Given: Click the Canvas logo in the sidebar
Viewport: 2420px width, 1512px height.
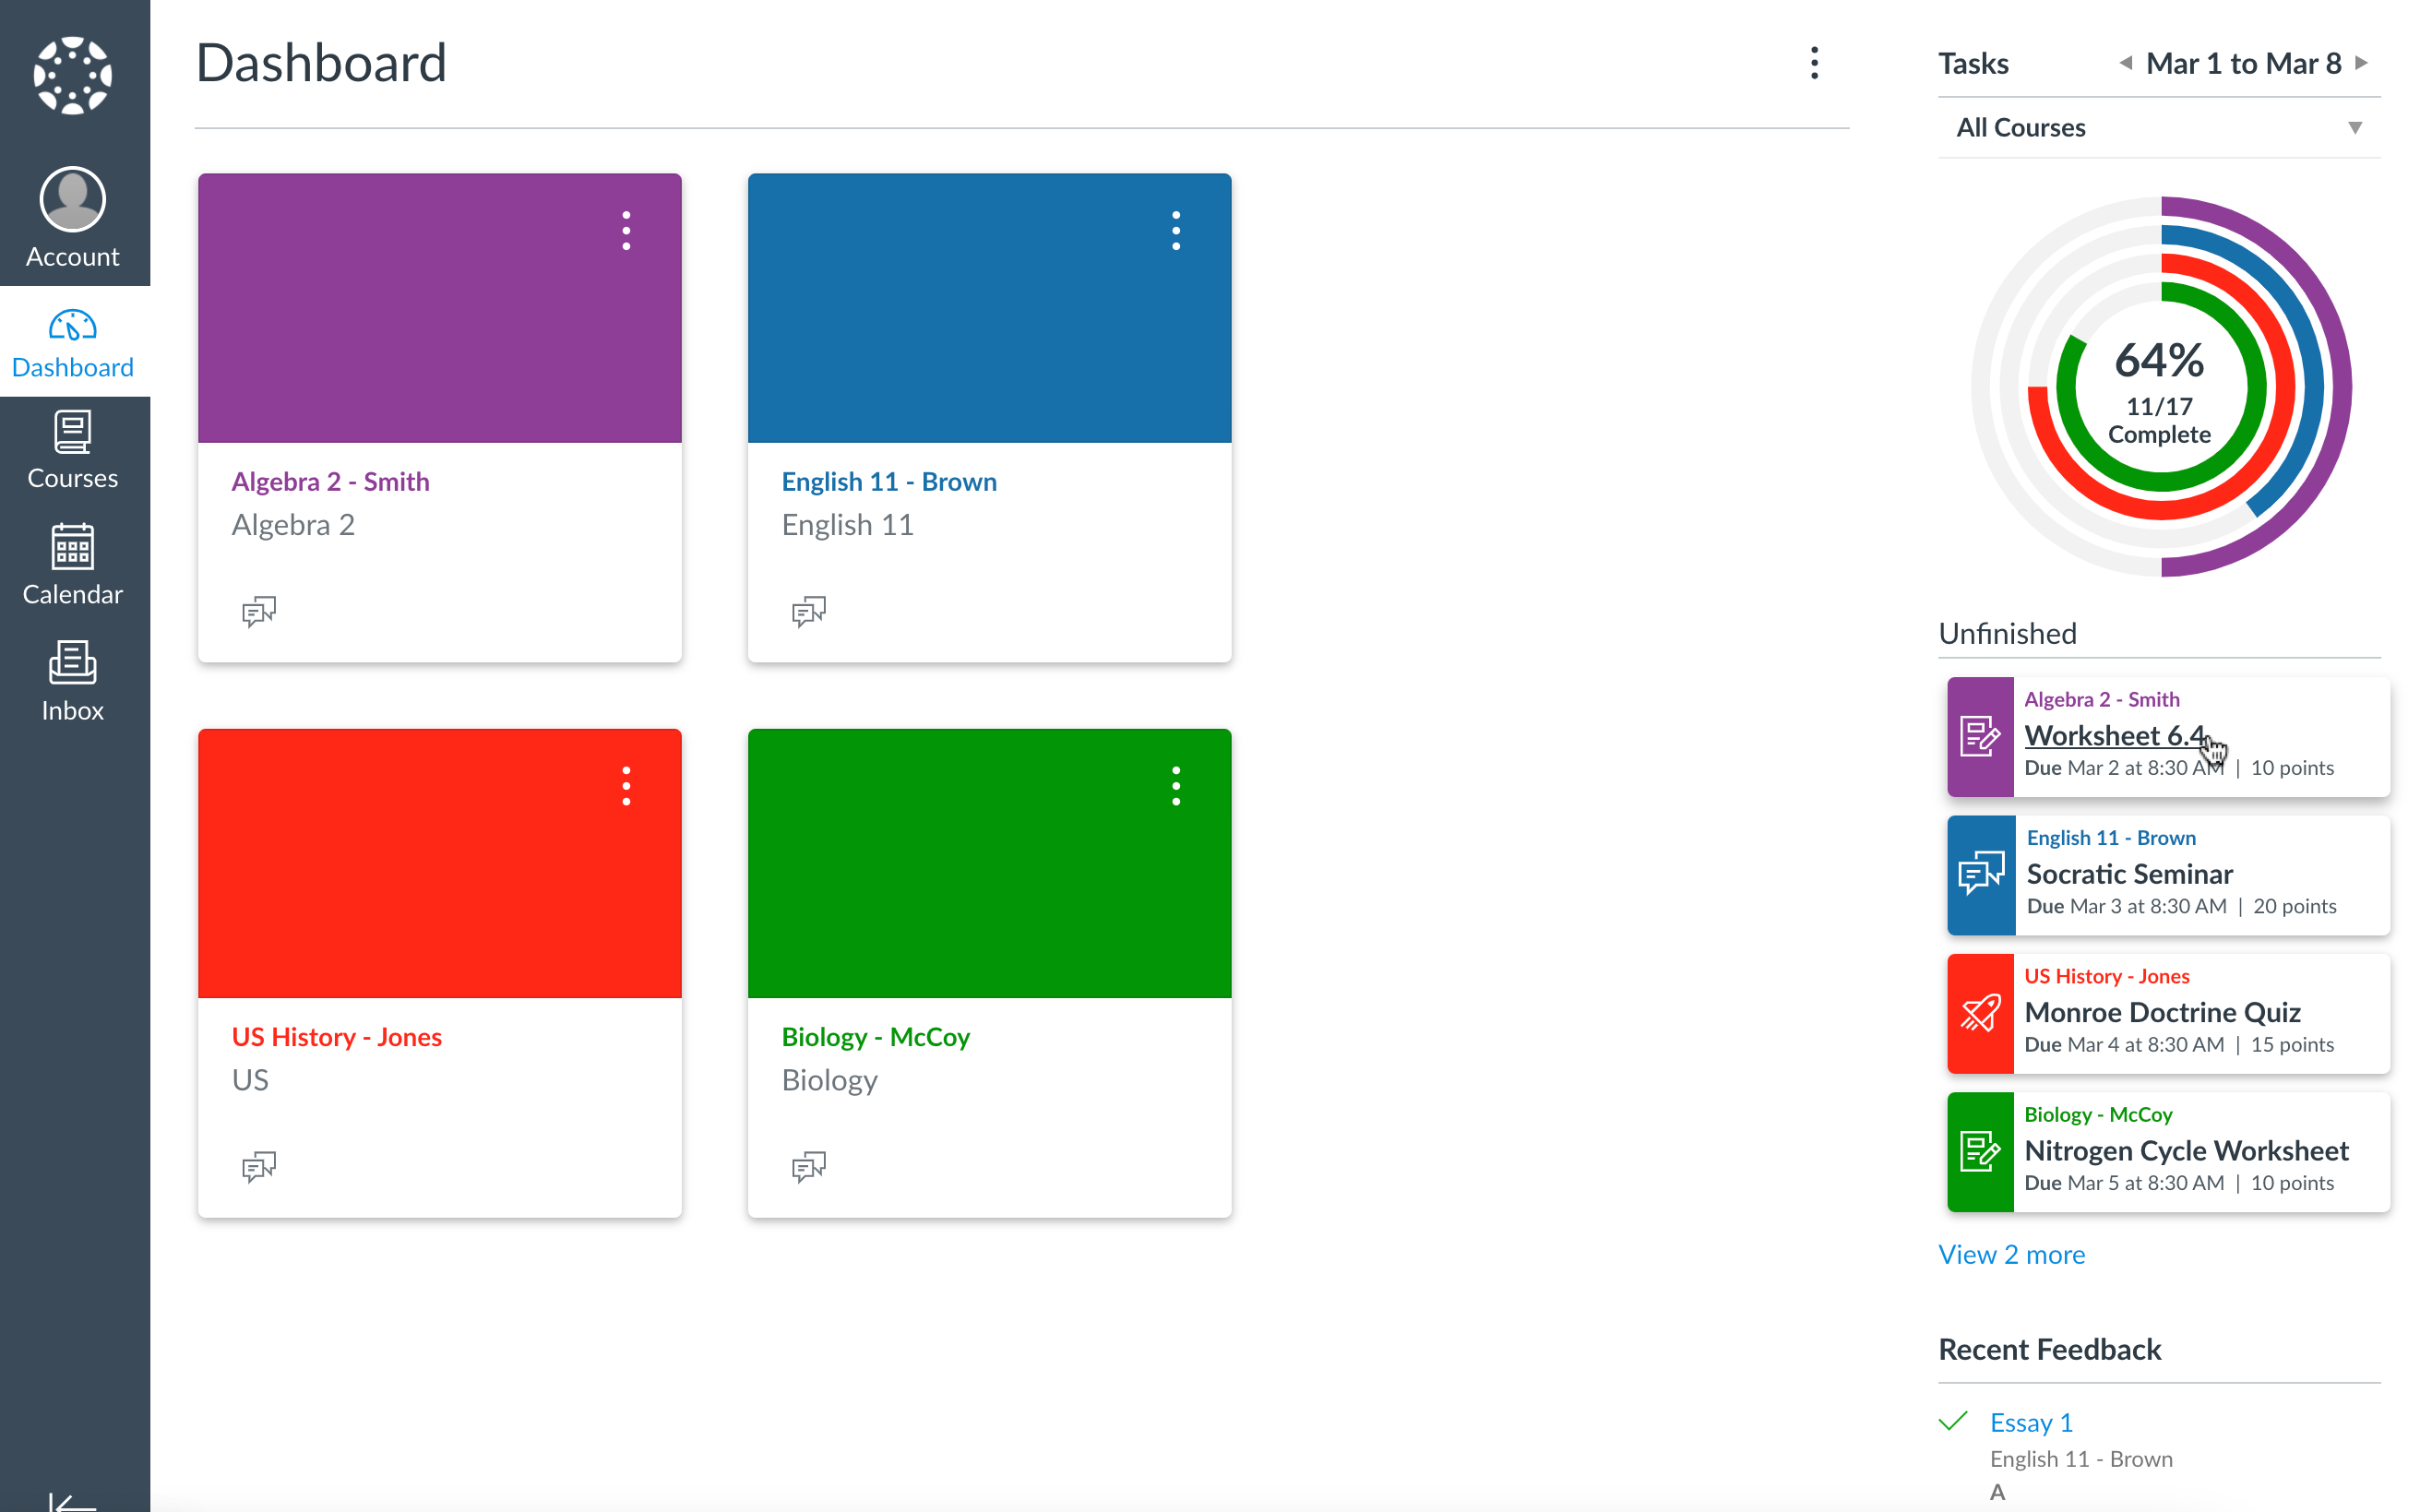Looking at the screenshot, I should [72, 75].
